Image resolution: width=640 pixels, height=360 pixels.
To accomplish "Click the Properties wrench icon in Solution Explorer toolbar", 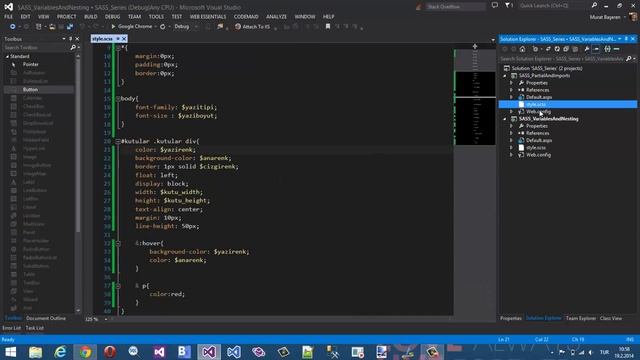I will [587, 49].
